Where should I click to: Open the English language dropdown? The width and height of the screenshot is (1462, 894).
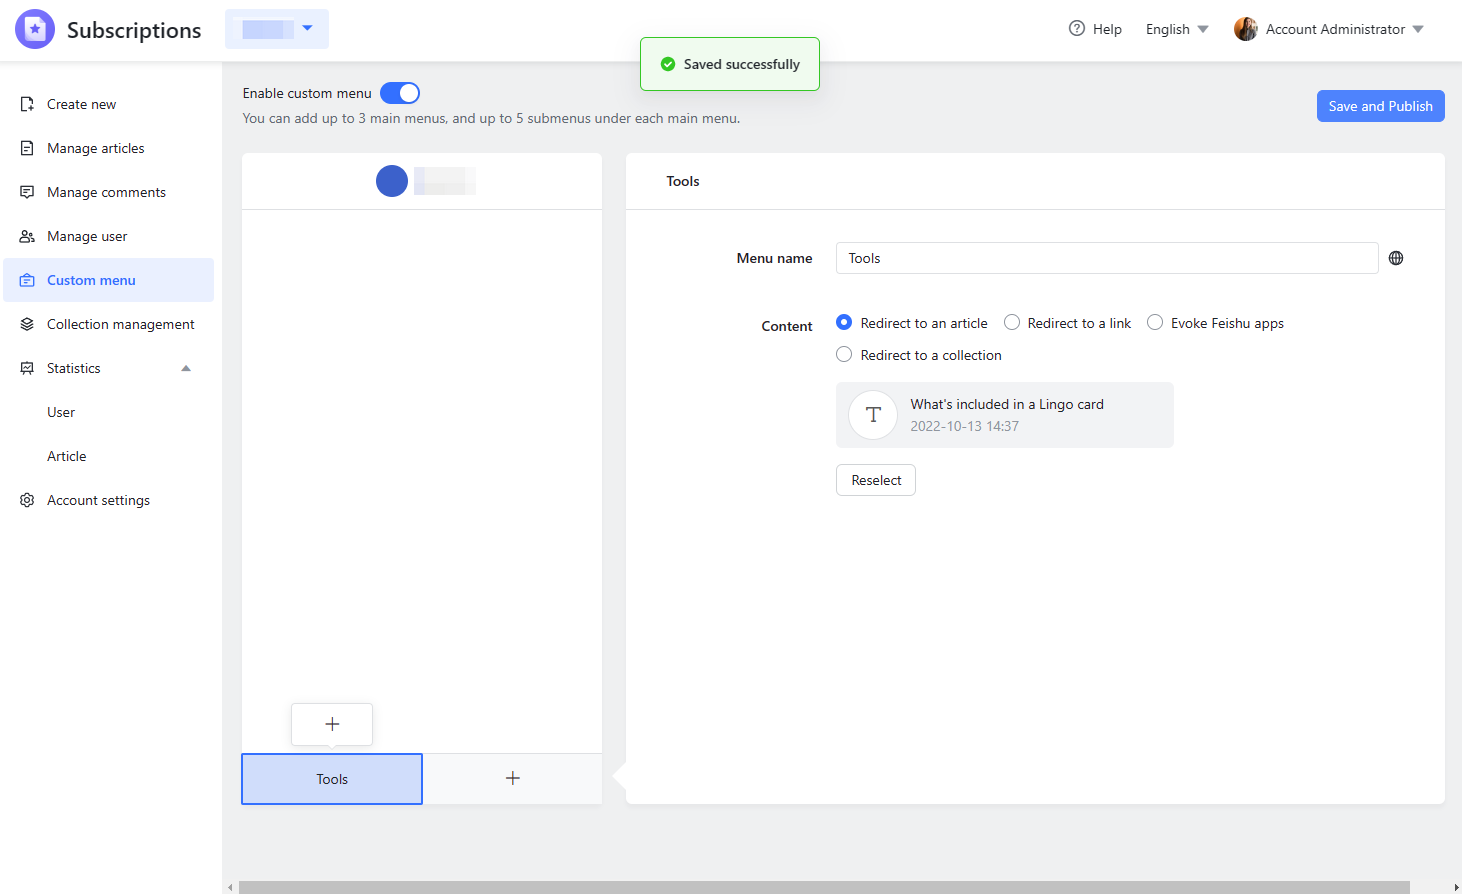coord(1176,29)
